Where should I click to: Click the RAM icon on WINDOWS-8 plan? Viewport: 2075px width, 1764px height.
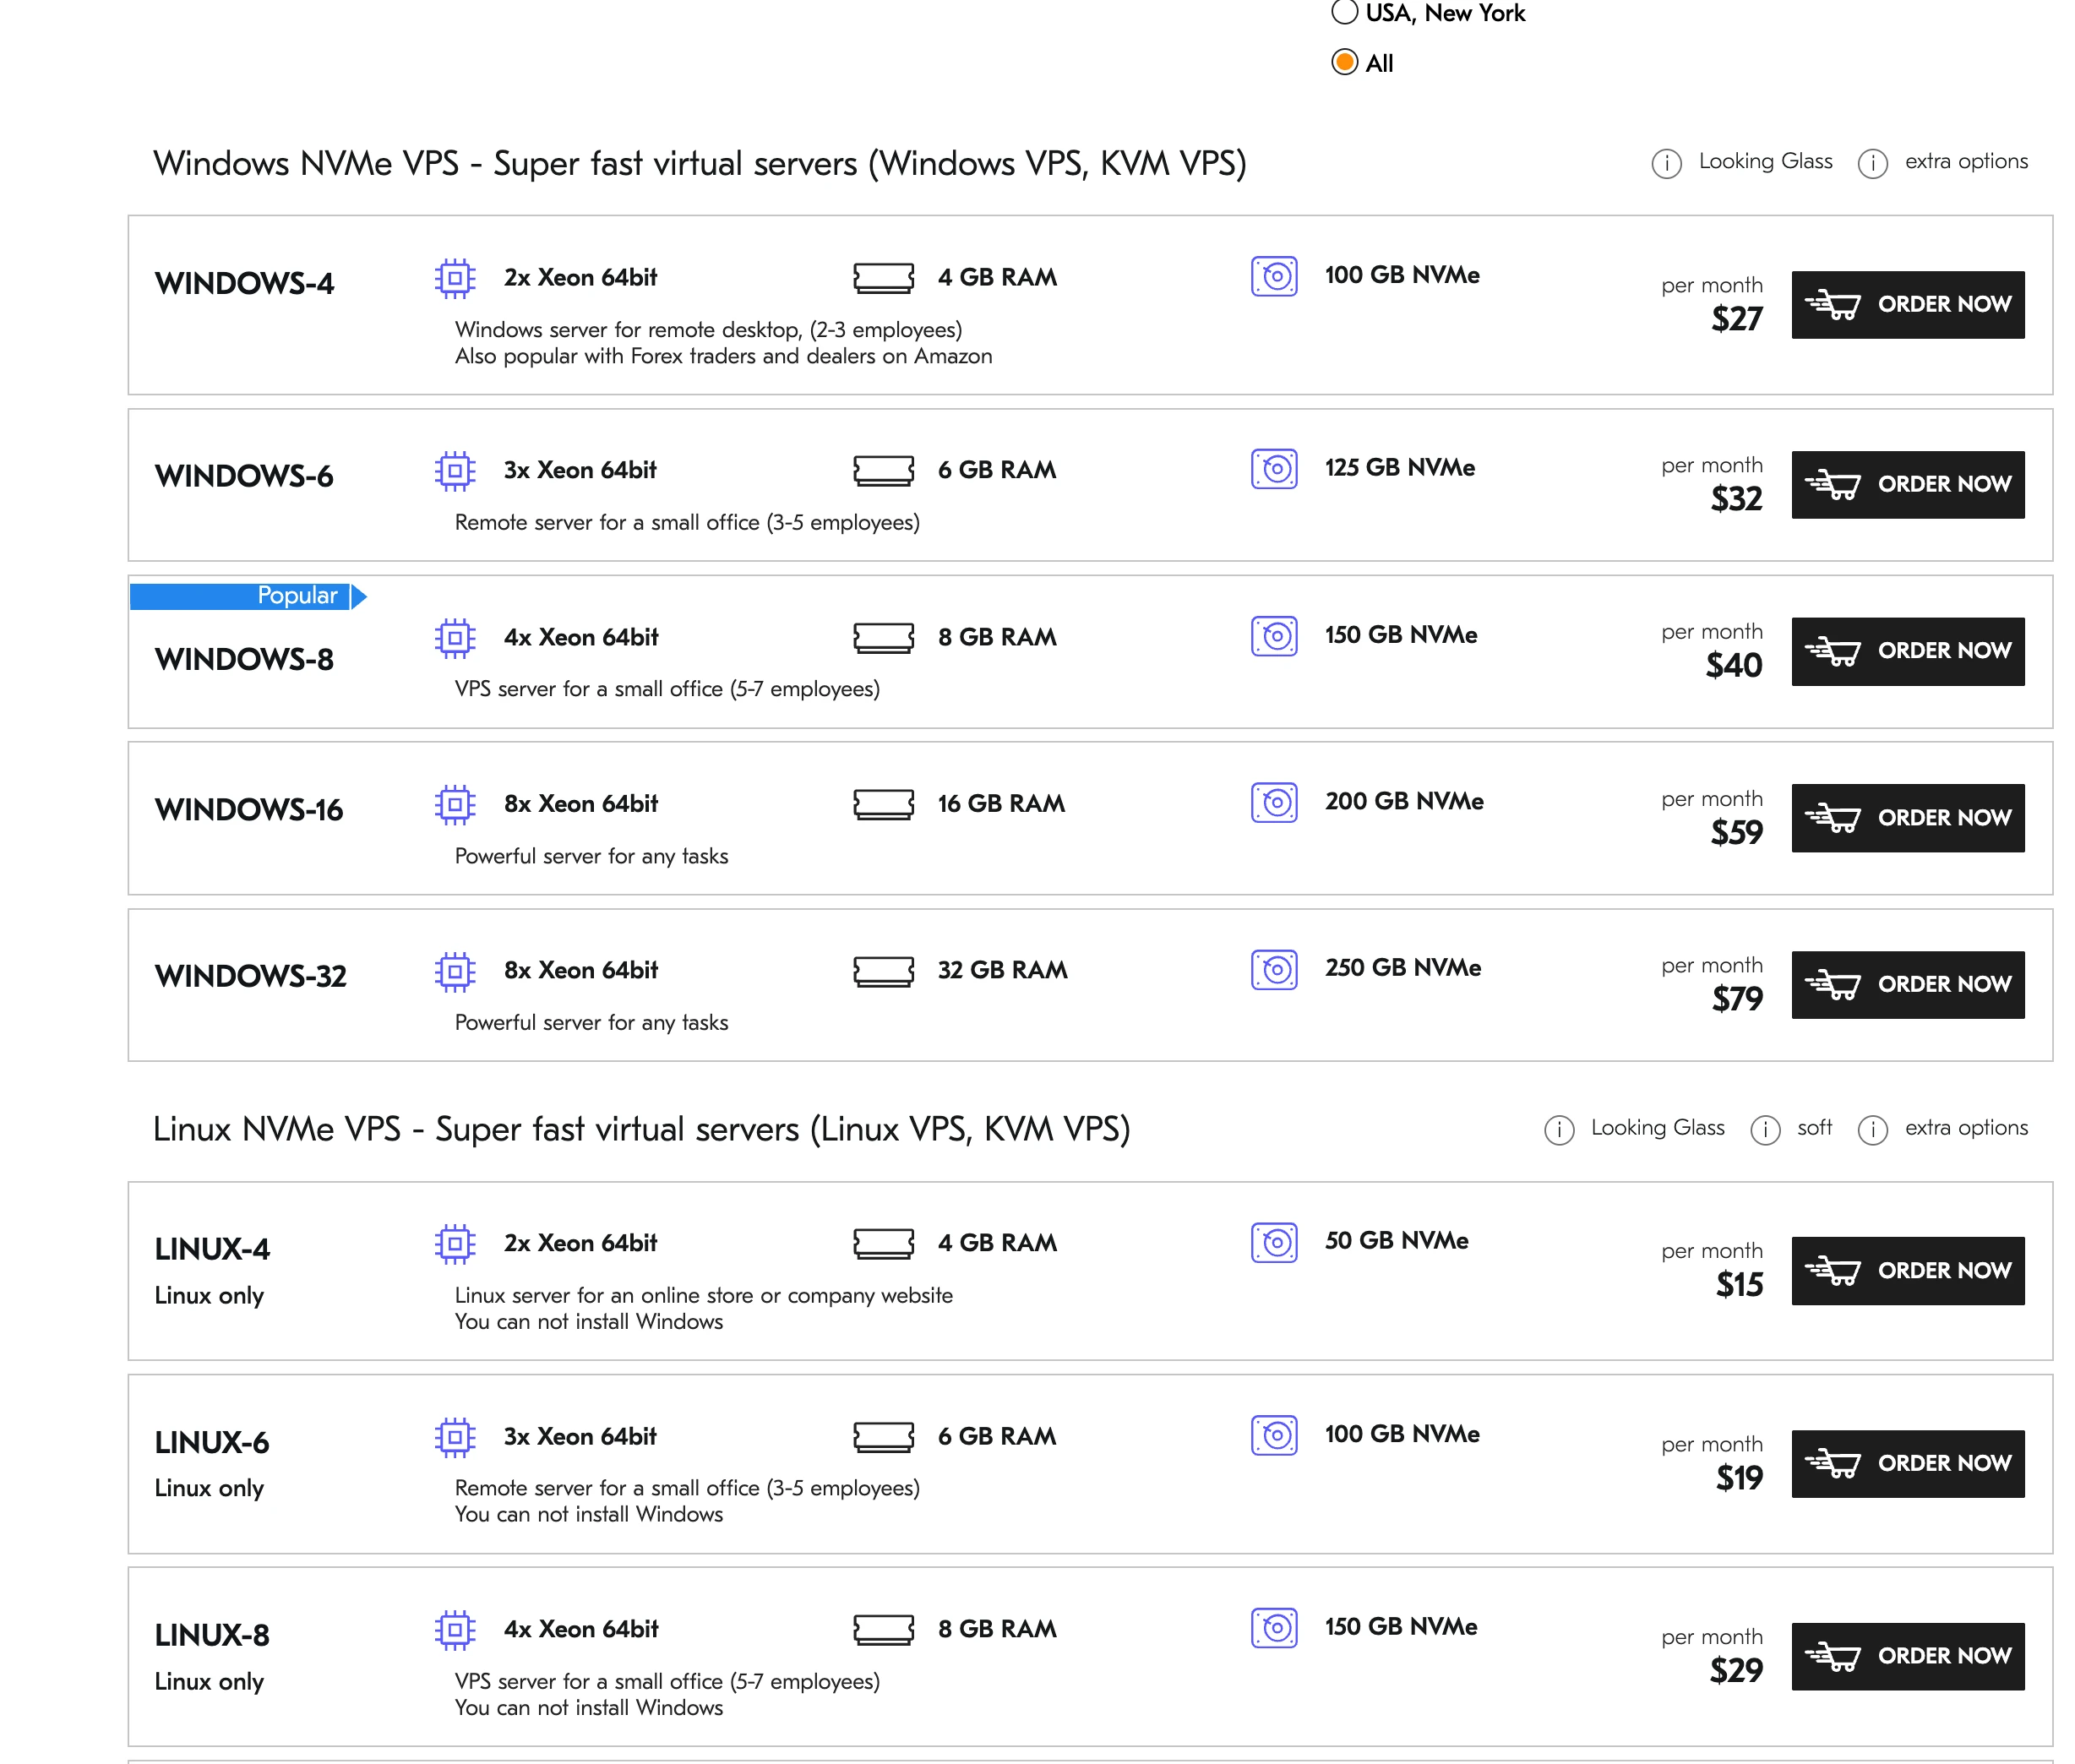point(883,637)
